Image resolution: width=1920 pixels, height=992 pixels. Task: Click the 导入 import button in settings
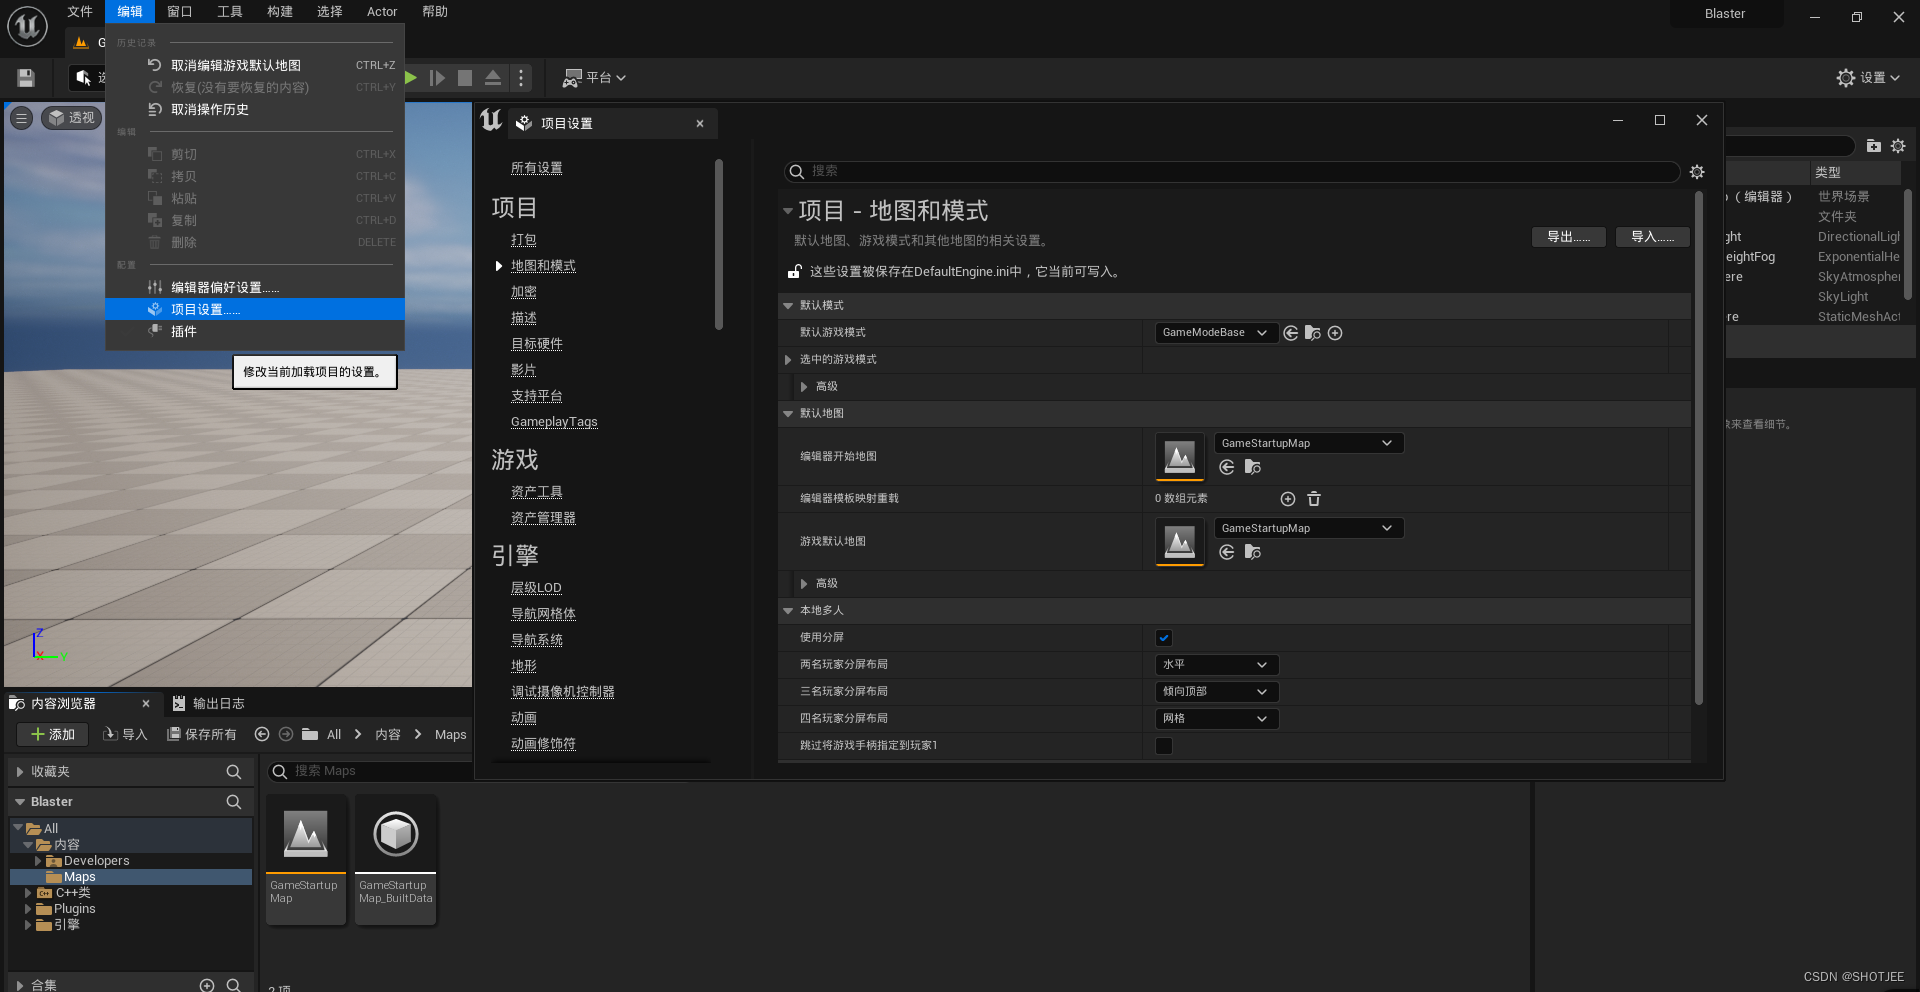[x=1652, y=237]
